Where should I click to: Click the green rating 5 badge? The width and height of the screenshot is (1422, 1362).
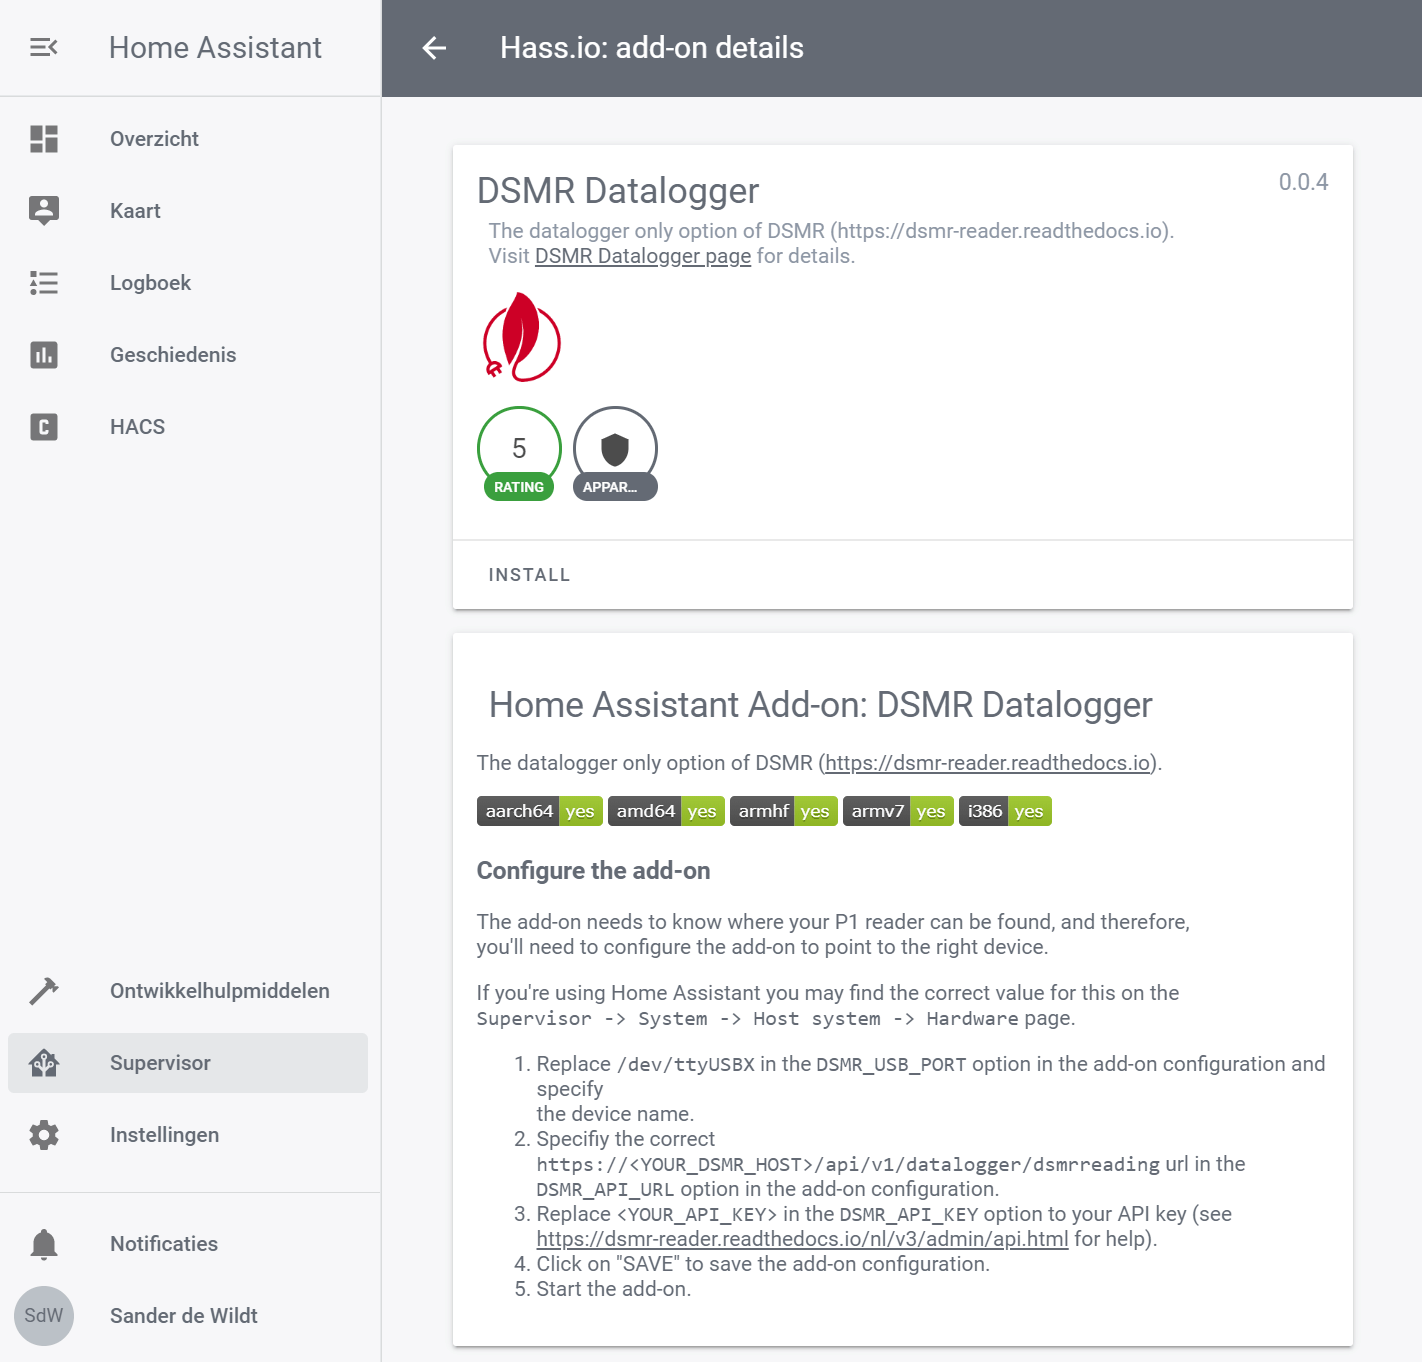click(x=519, y=453)
